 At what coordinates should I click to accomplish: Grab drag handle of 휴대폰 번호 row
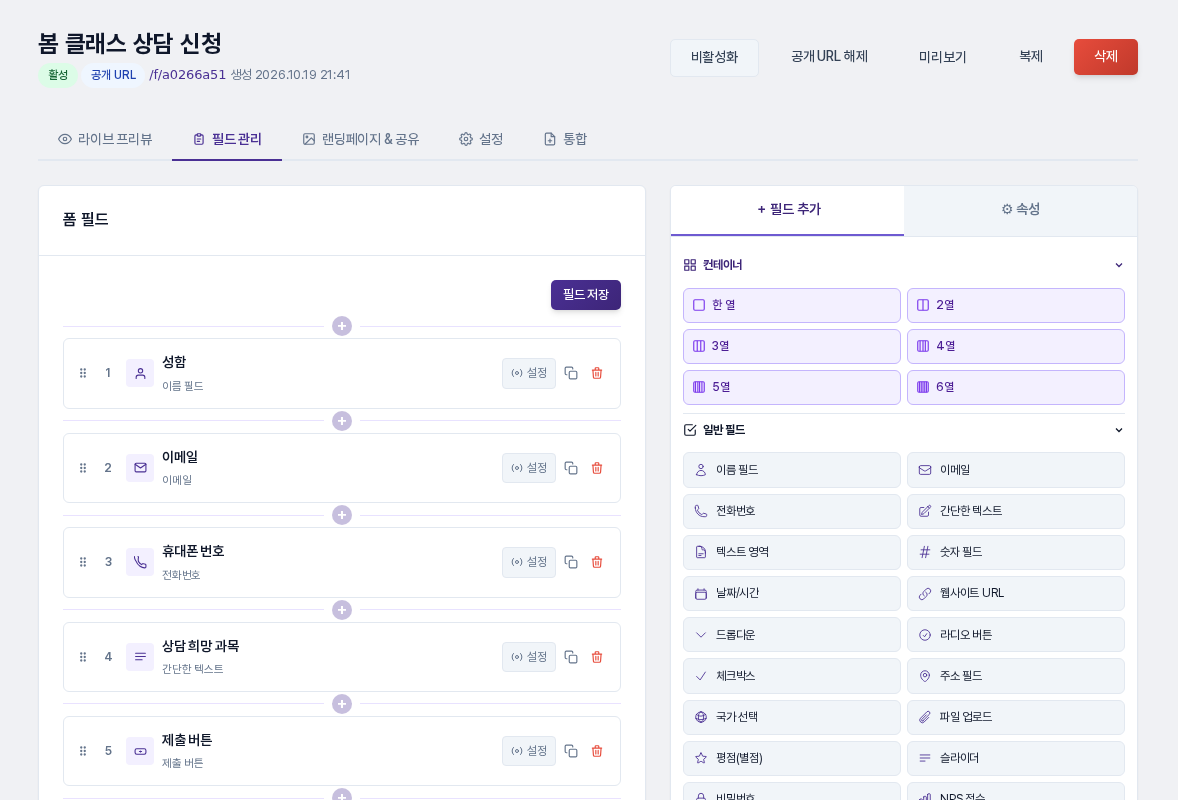pyautogui.click(x=83, y=562)
